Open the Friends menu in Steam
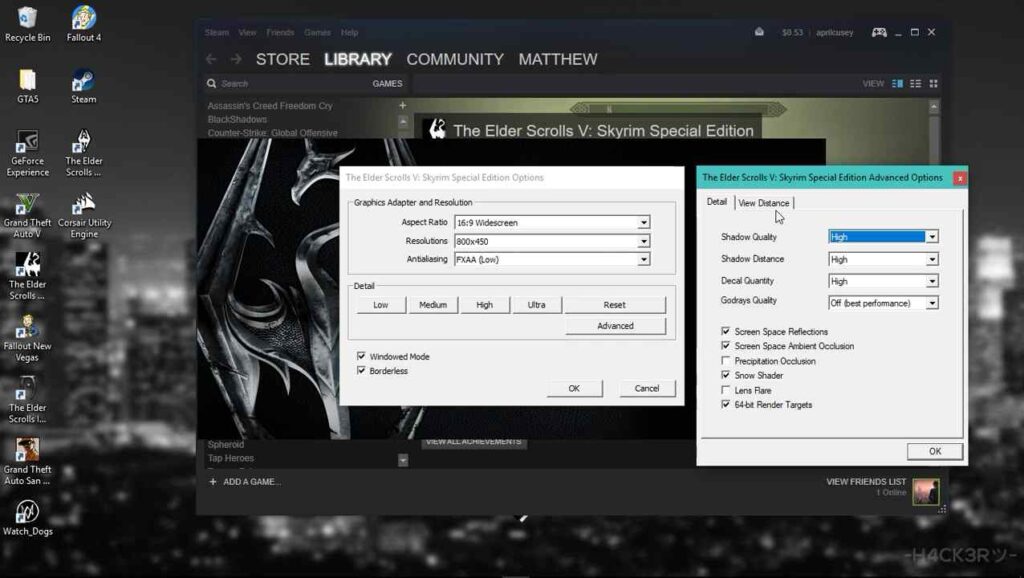This screenshot has height=578, width=1024. point(280,32)
